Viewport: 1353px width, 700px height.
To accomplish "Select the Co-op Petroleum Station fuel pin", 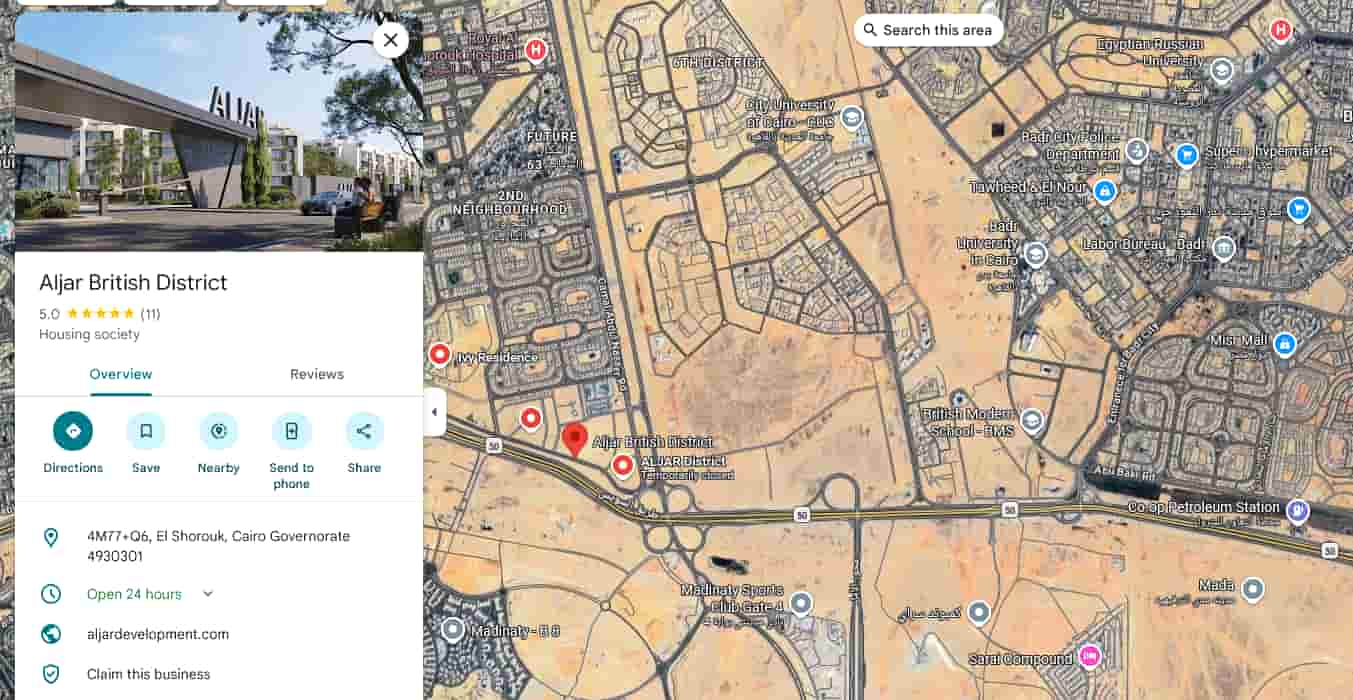I will [x=1296, y=510].
